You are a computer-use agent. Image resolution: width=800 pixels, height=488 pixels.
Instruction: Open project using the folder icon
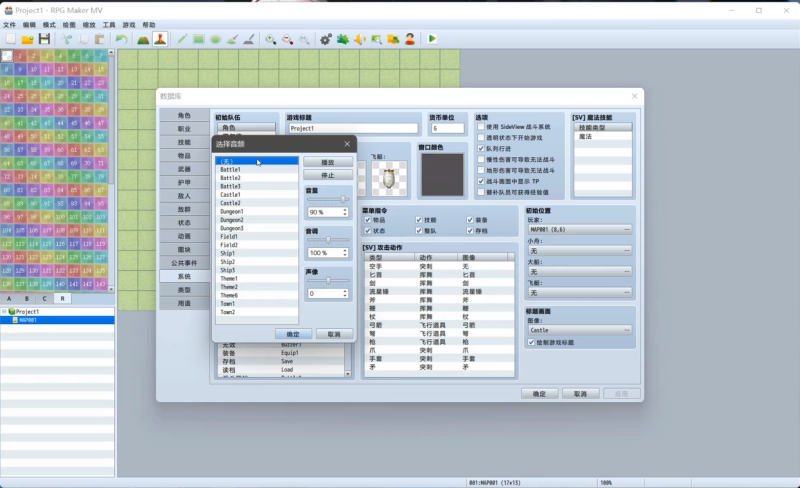click(28, 39)
